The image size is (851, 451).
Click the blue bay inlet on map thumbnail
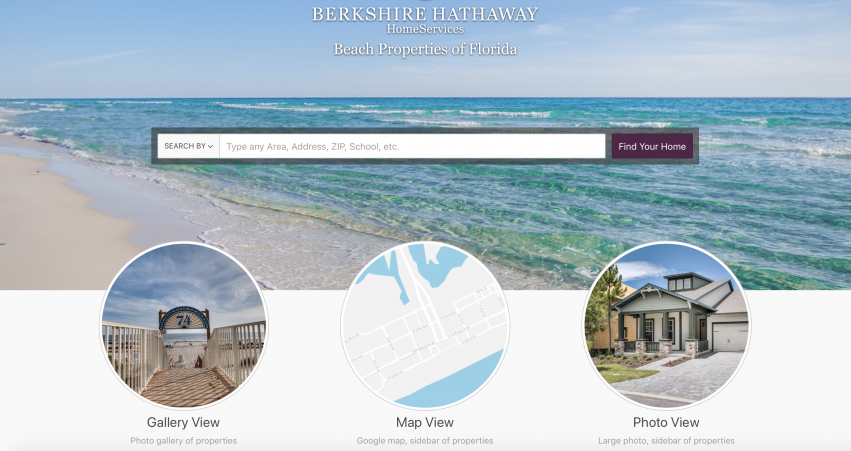point(437,262)
